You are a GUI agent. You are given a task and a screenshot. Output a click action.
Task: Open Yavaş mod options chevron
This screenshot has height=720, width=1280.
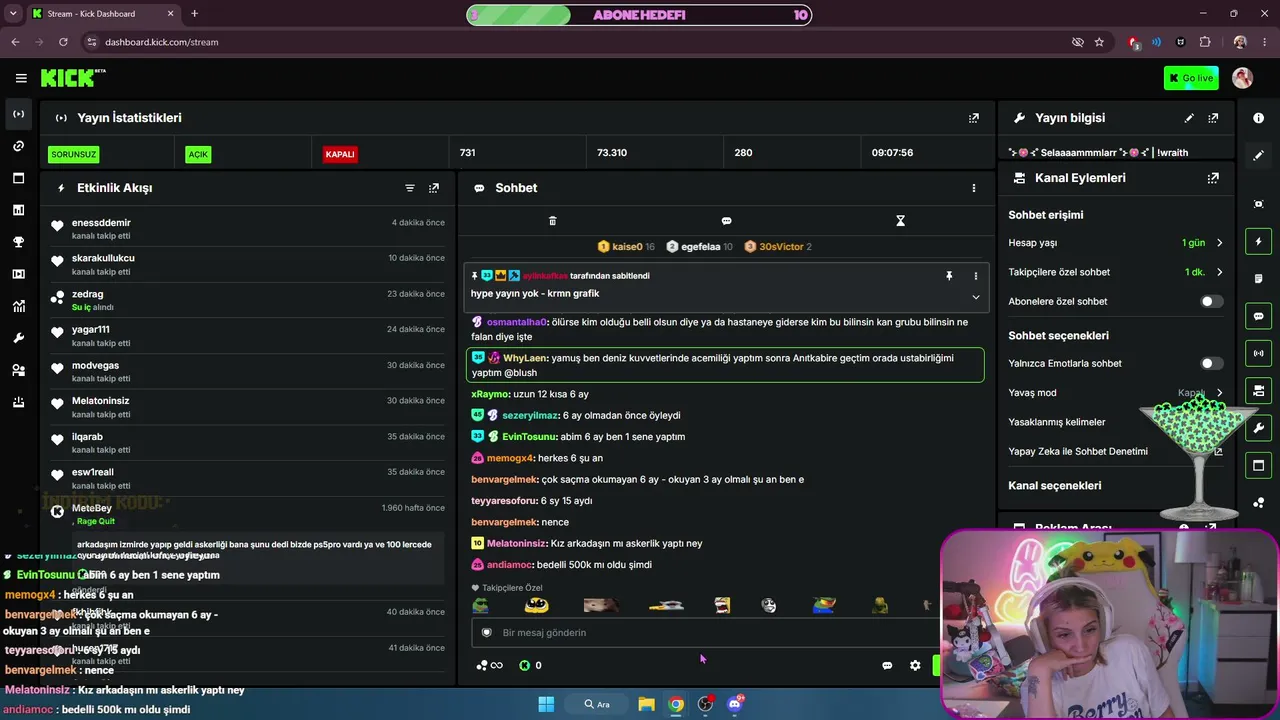(x=1219, y=393)
